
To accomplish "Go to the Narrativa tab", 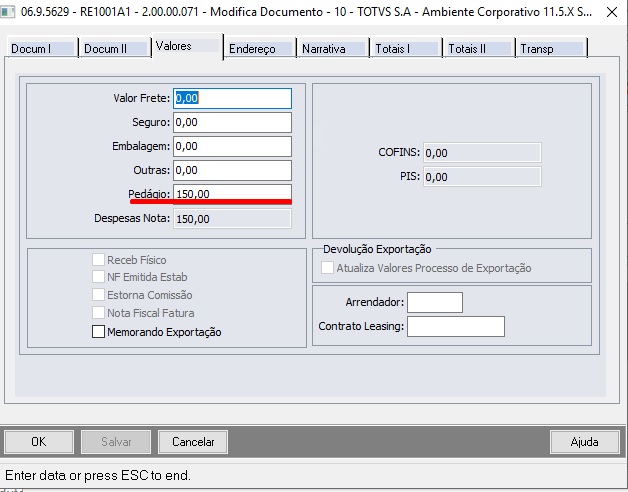I will [x=333, y=48].
